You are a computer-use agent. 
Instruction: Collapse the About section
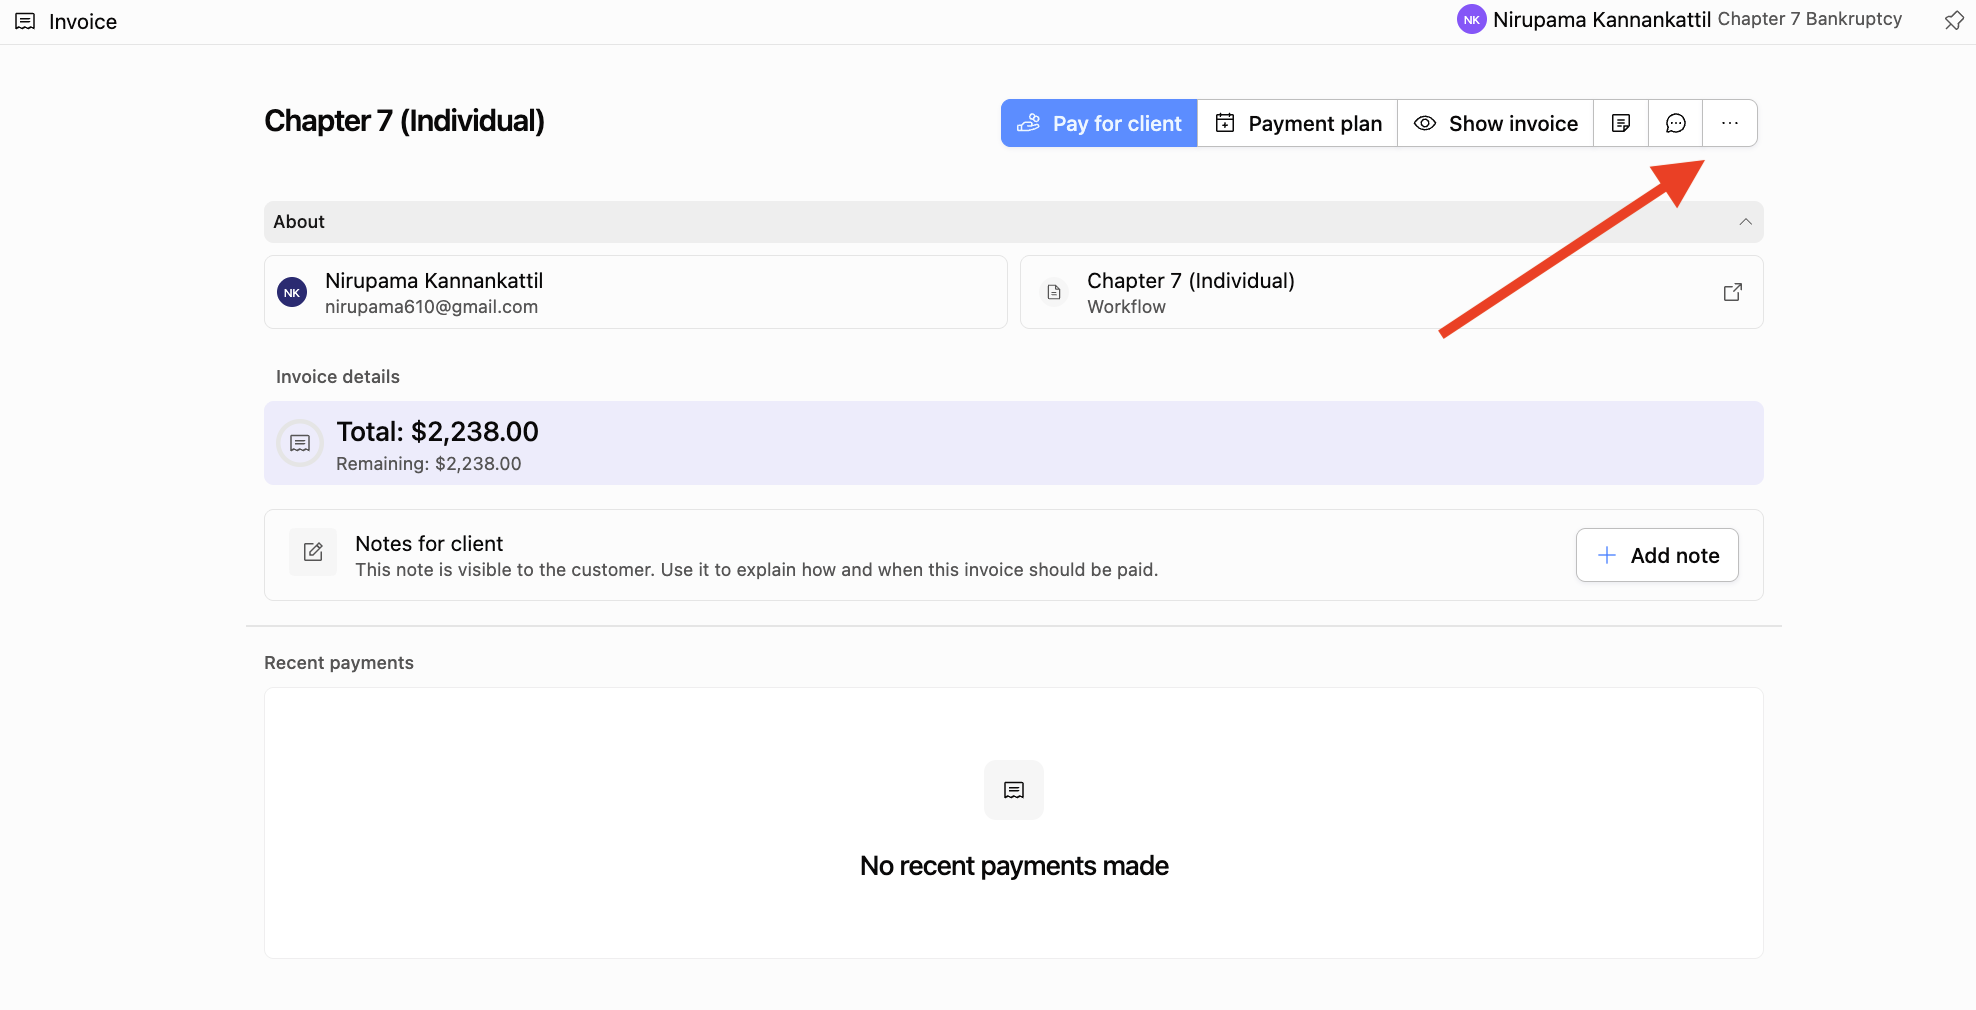pos(1745,222)
